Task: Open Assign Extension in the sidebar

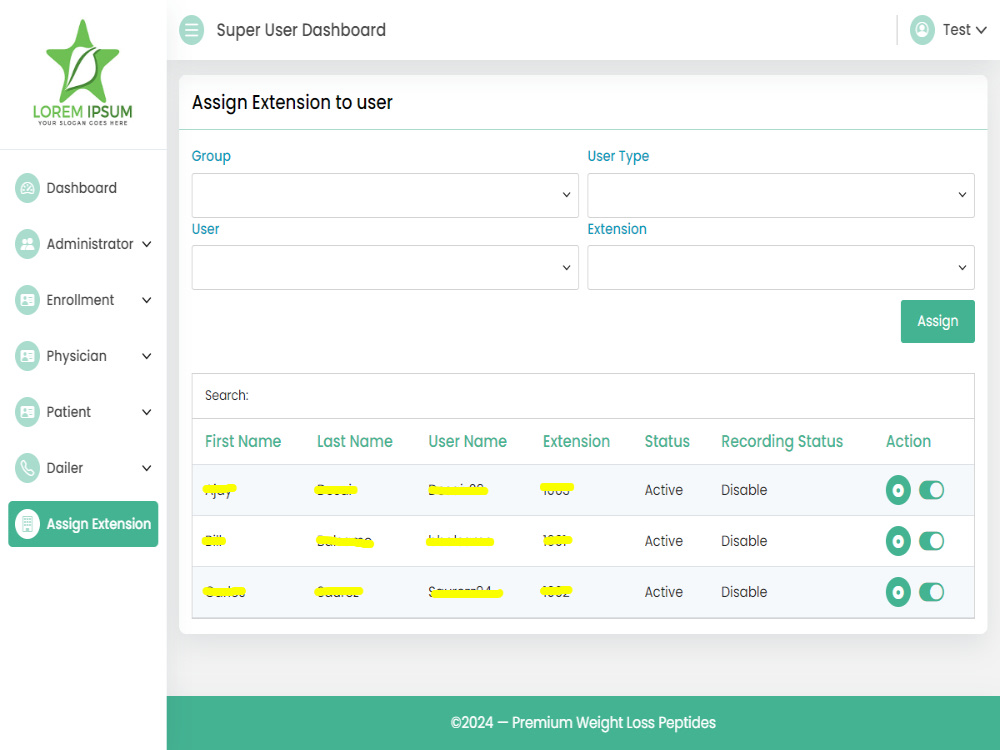Action: 83,524
